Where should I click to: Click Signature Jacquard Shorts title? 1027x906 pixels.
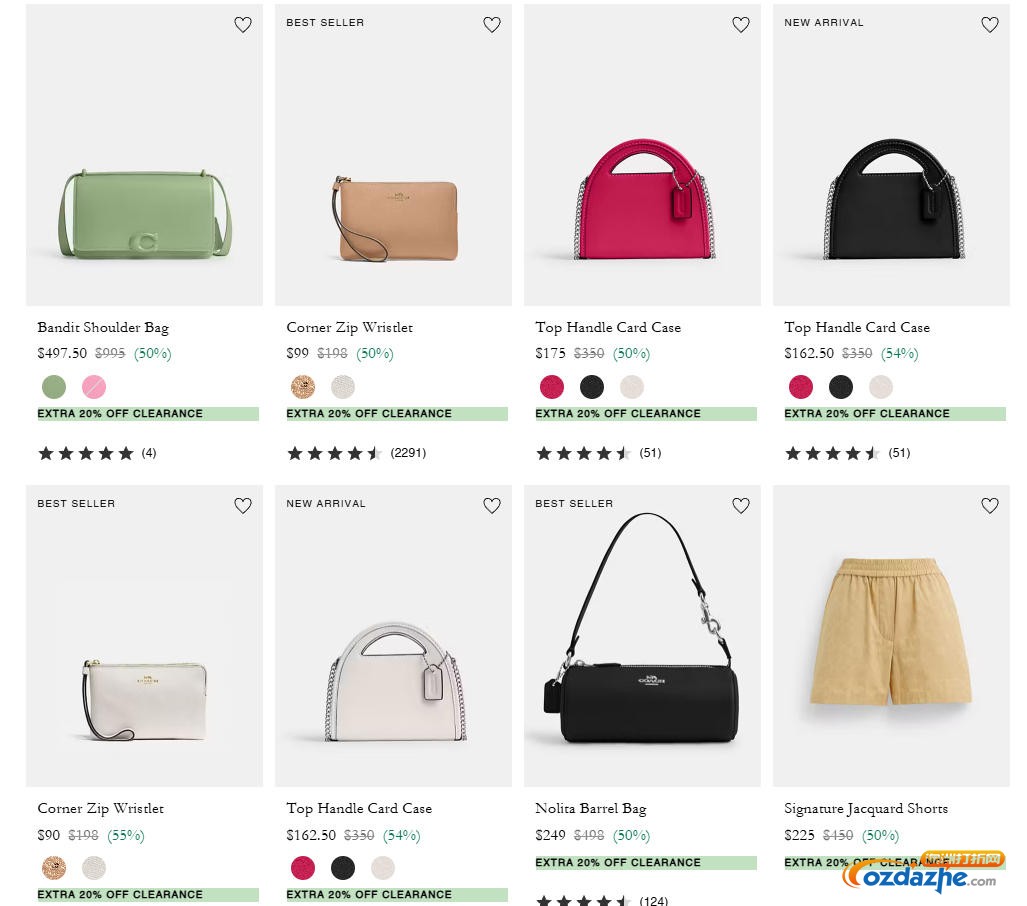coord(866,808)
